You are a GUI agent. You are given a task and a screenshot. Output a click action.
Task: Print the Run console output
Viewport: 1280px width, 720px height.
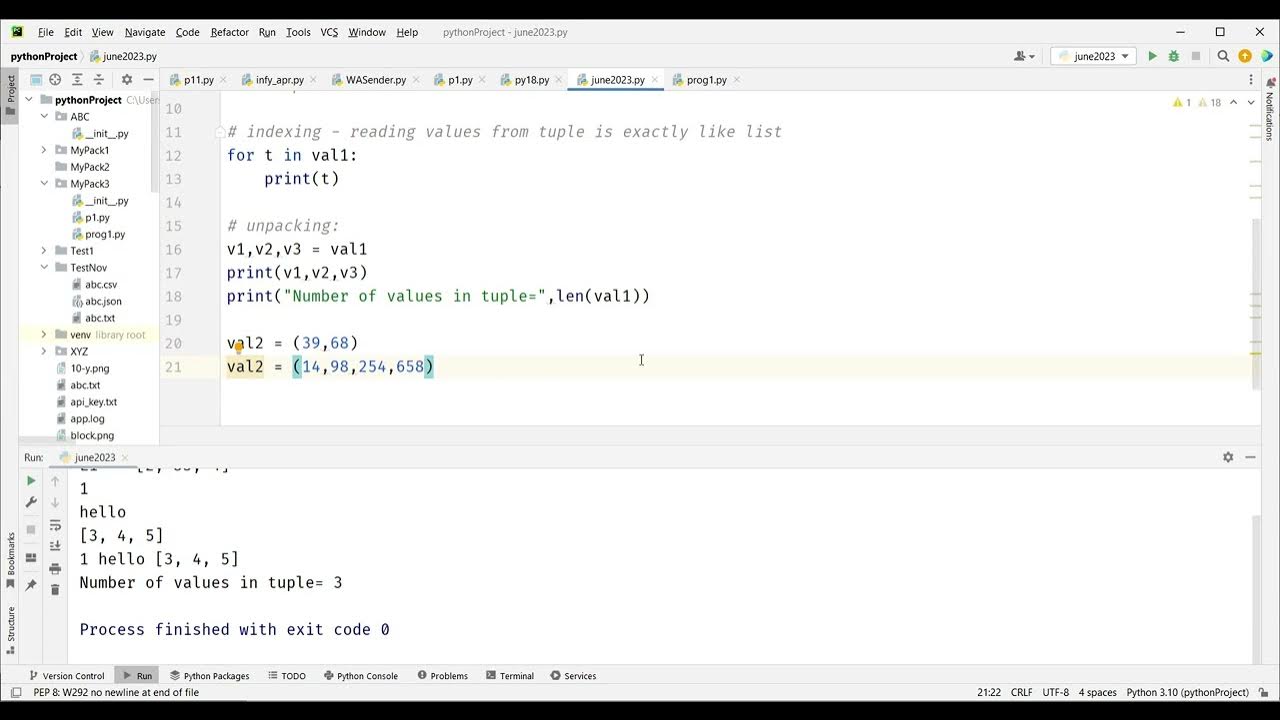[x=55, y=569]
